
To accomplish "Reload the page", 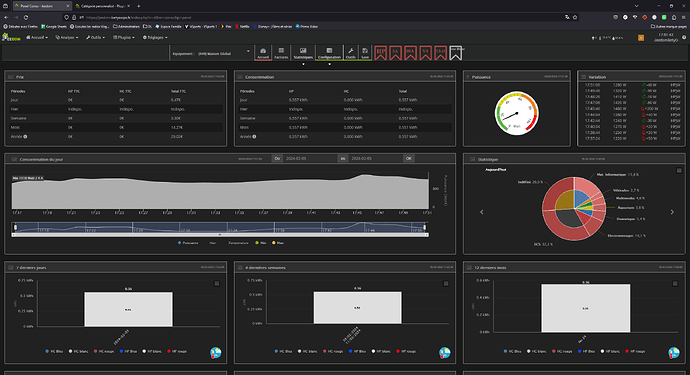I will (x=26, y=17).
